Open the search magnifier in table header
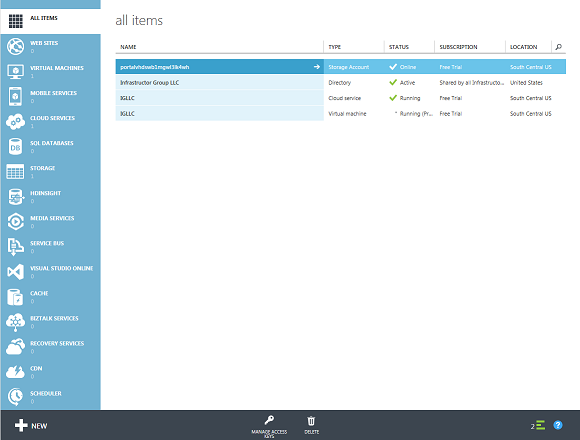580x440 pixels. click(559, 47)
